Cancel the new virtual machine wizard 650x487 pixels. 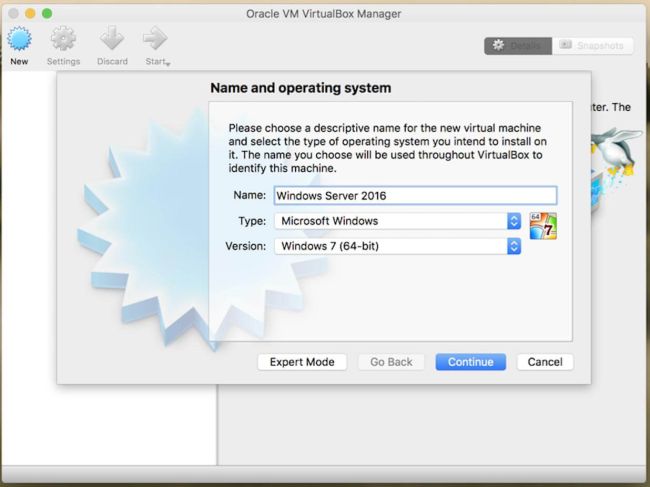click(x=545, y=362)
